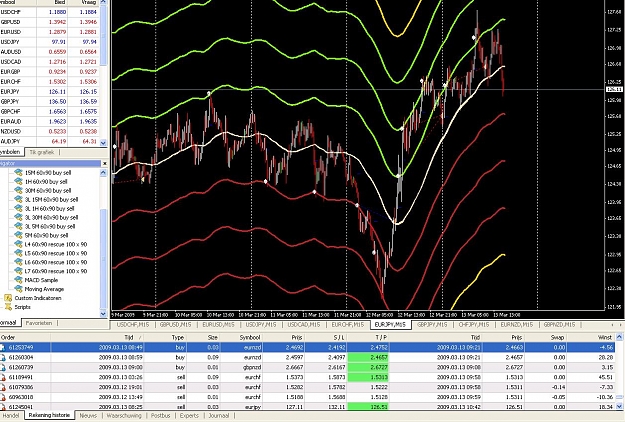Click the icon of 3L 15M 60x90 buy sell
This screenshot has height=422, width=625.
click(x=18, y=199)
